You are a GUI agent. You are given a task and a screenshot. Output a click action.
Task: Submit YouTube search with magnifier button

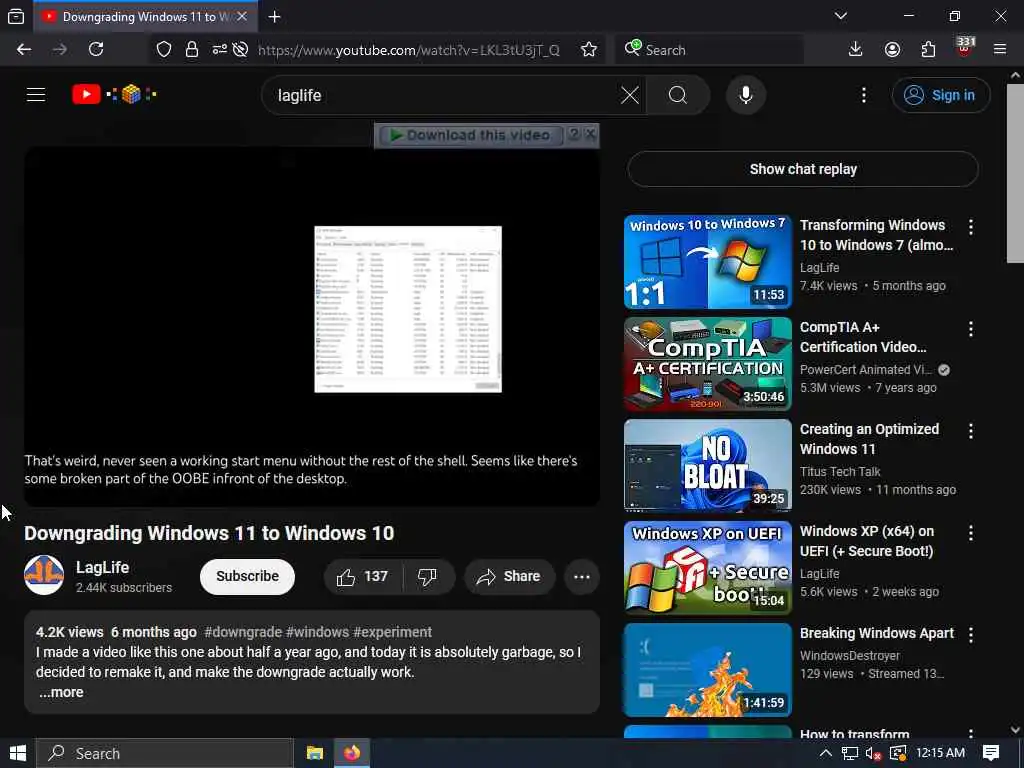[x=677, y=95]
